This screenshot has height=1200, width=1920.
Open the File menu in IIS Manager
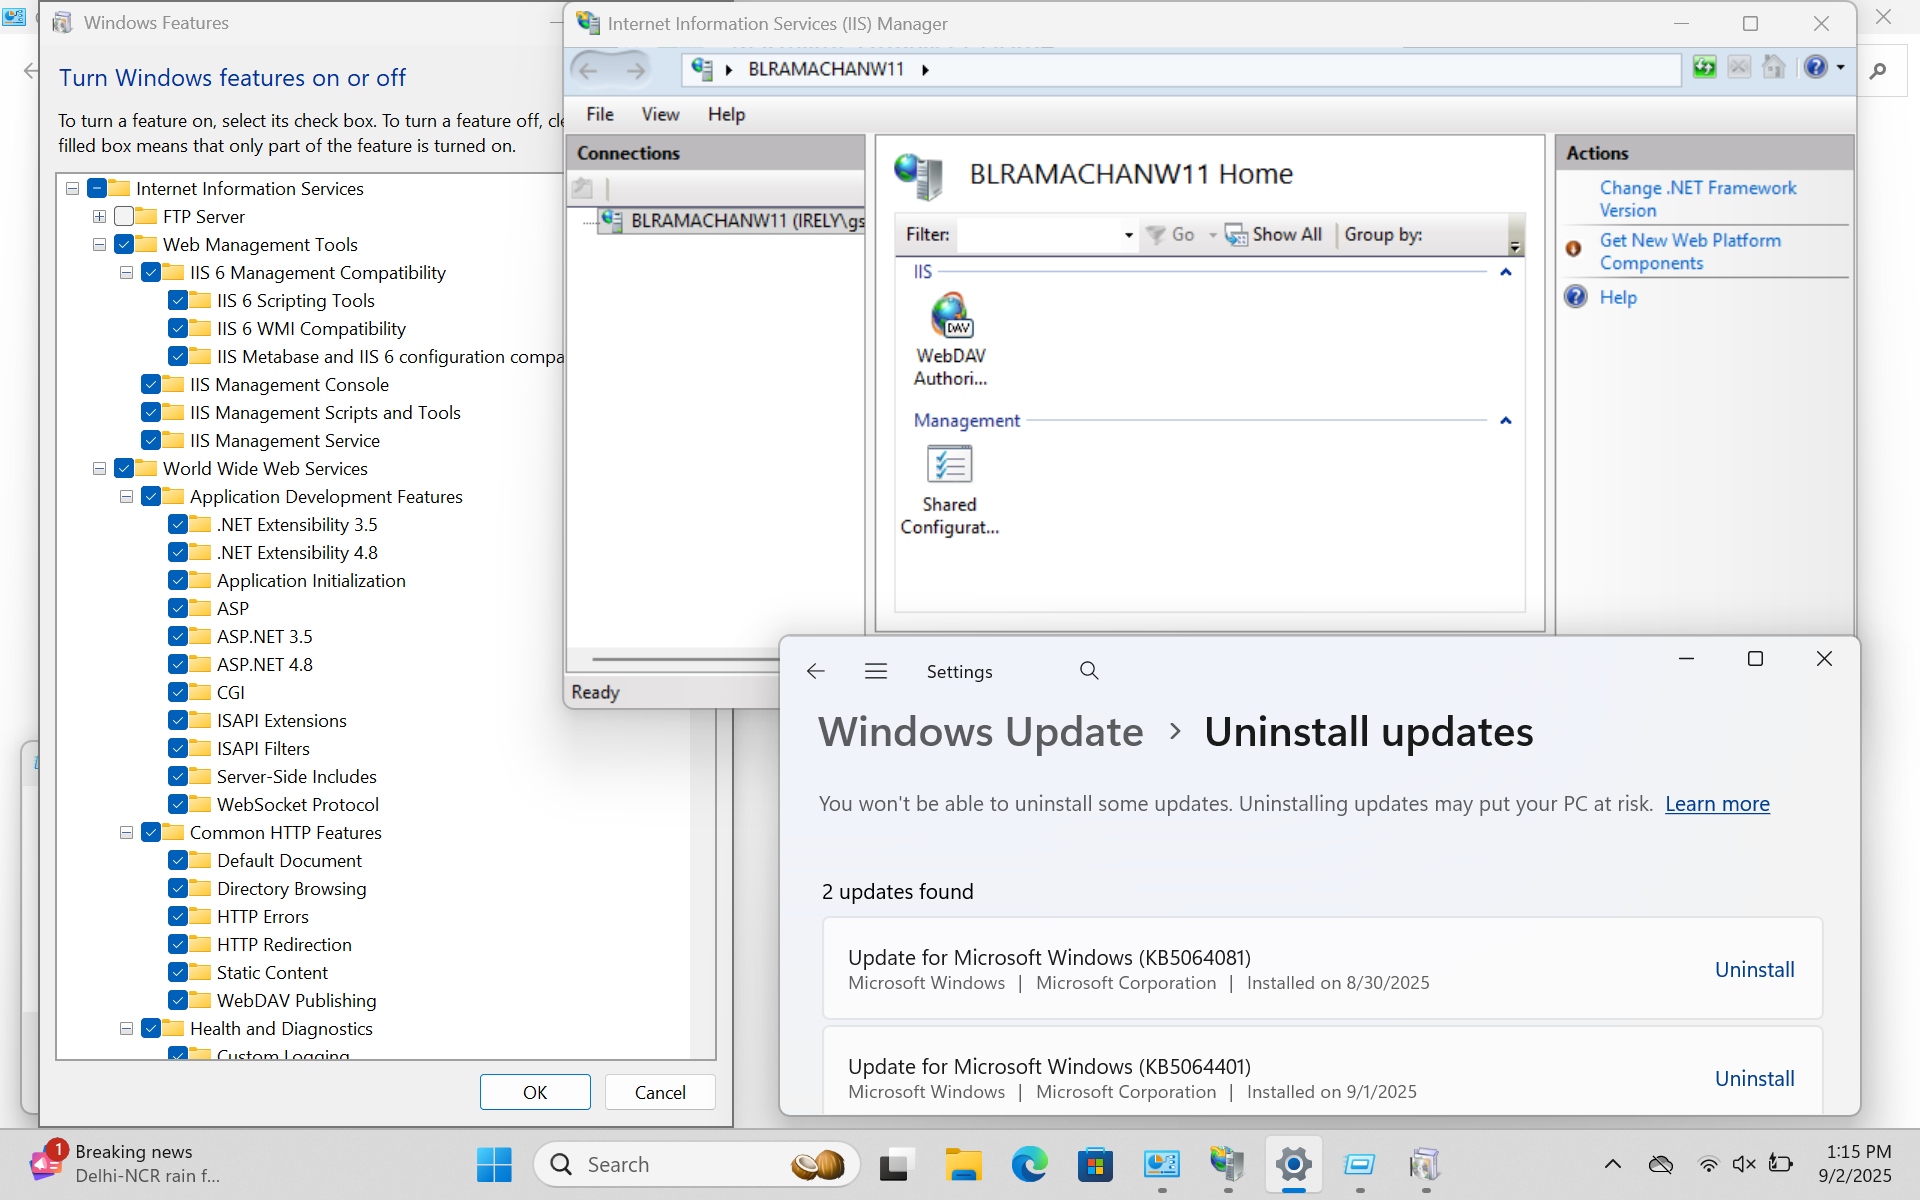pyautogui.click(x=599, y=114)
